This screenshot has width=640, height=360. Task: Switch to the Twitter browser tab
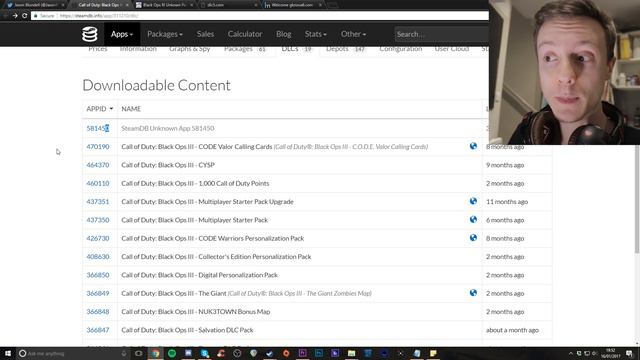coord(35,5)
